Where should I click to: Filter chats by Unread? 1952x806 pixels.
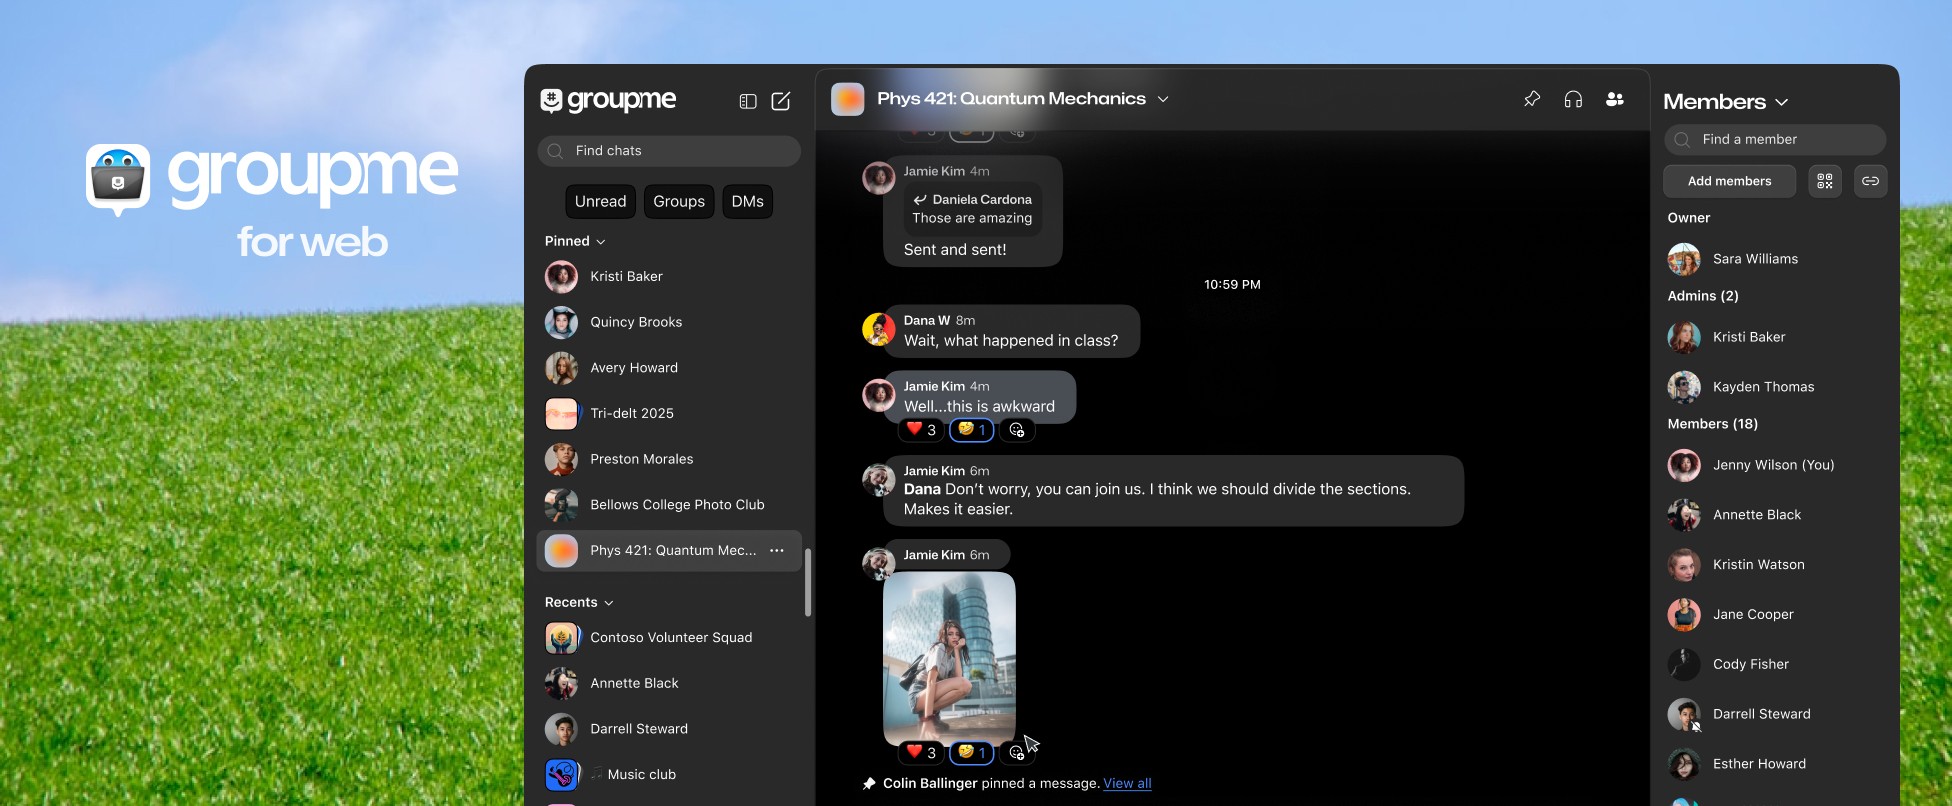click(x=600, y=202)
